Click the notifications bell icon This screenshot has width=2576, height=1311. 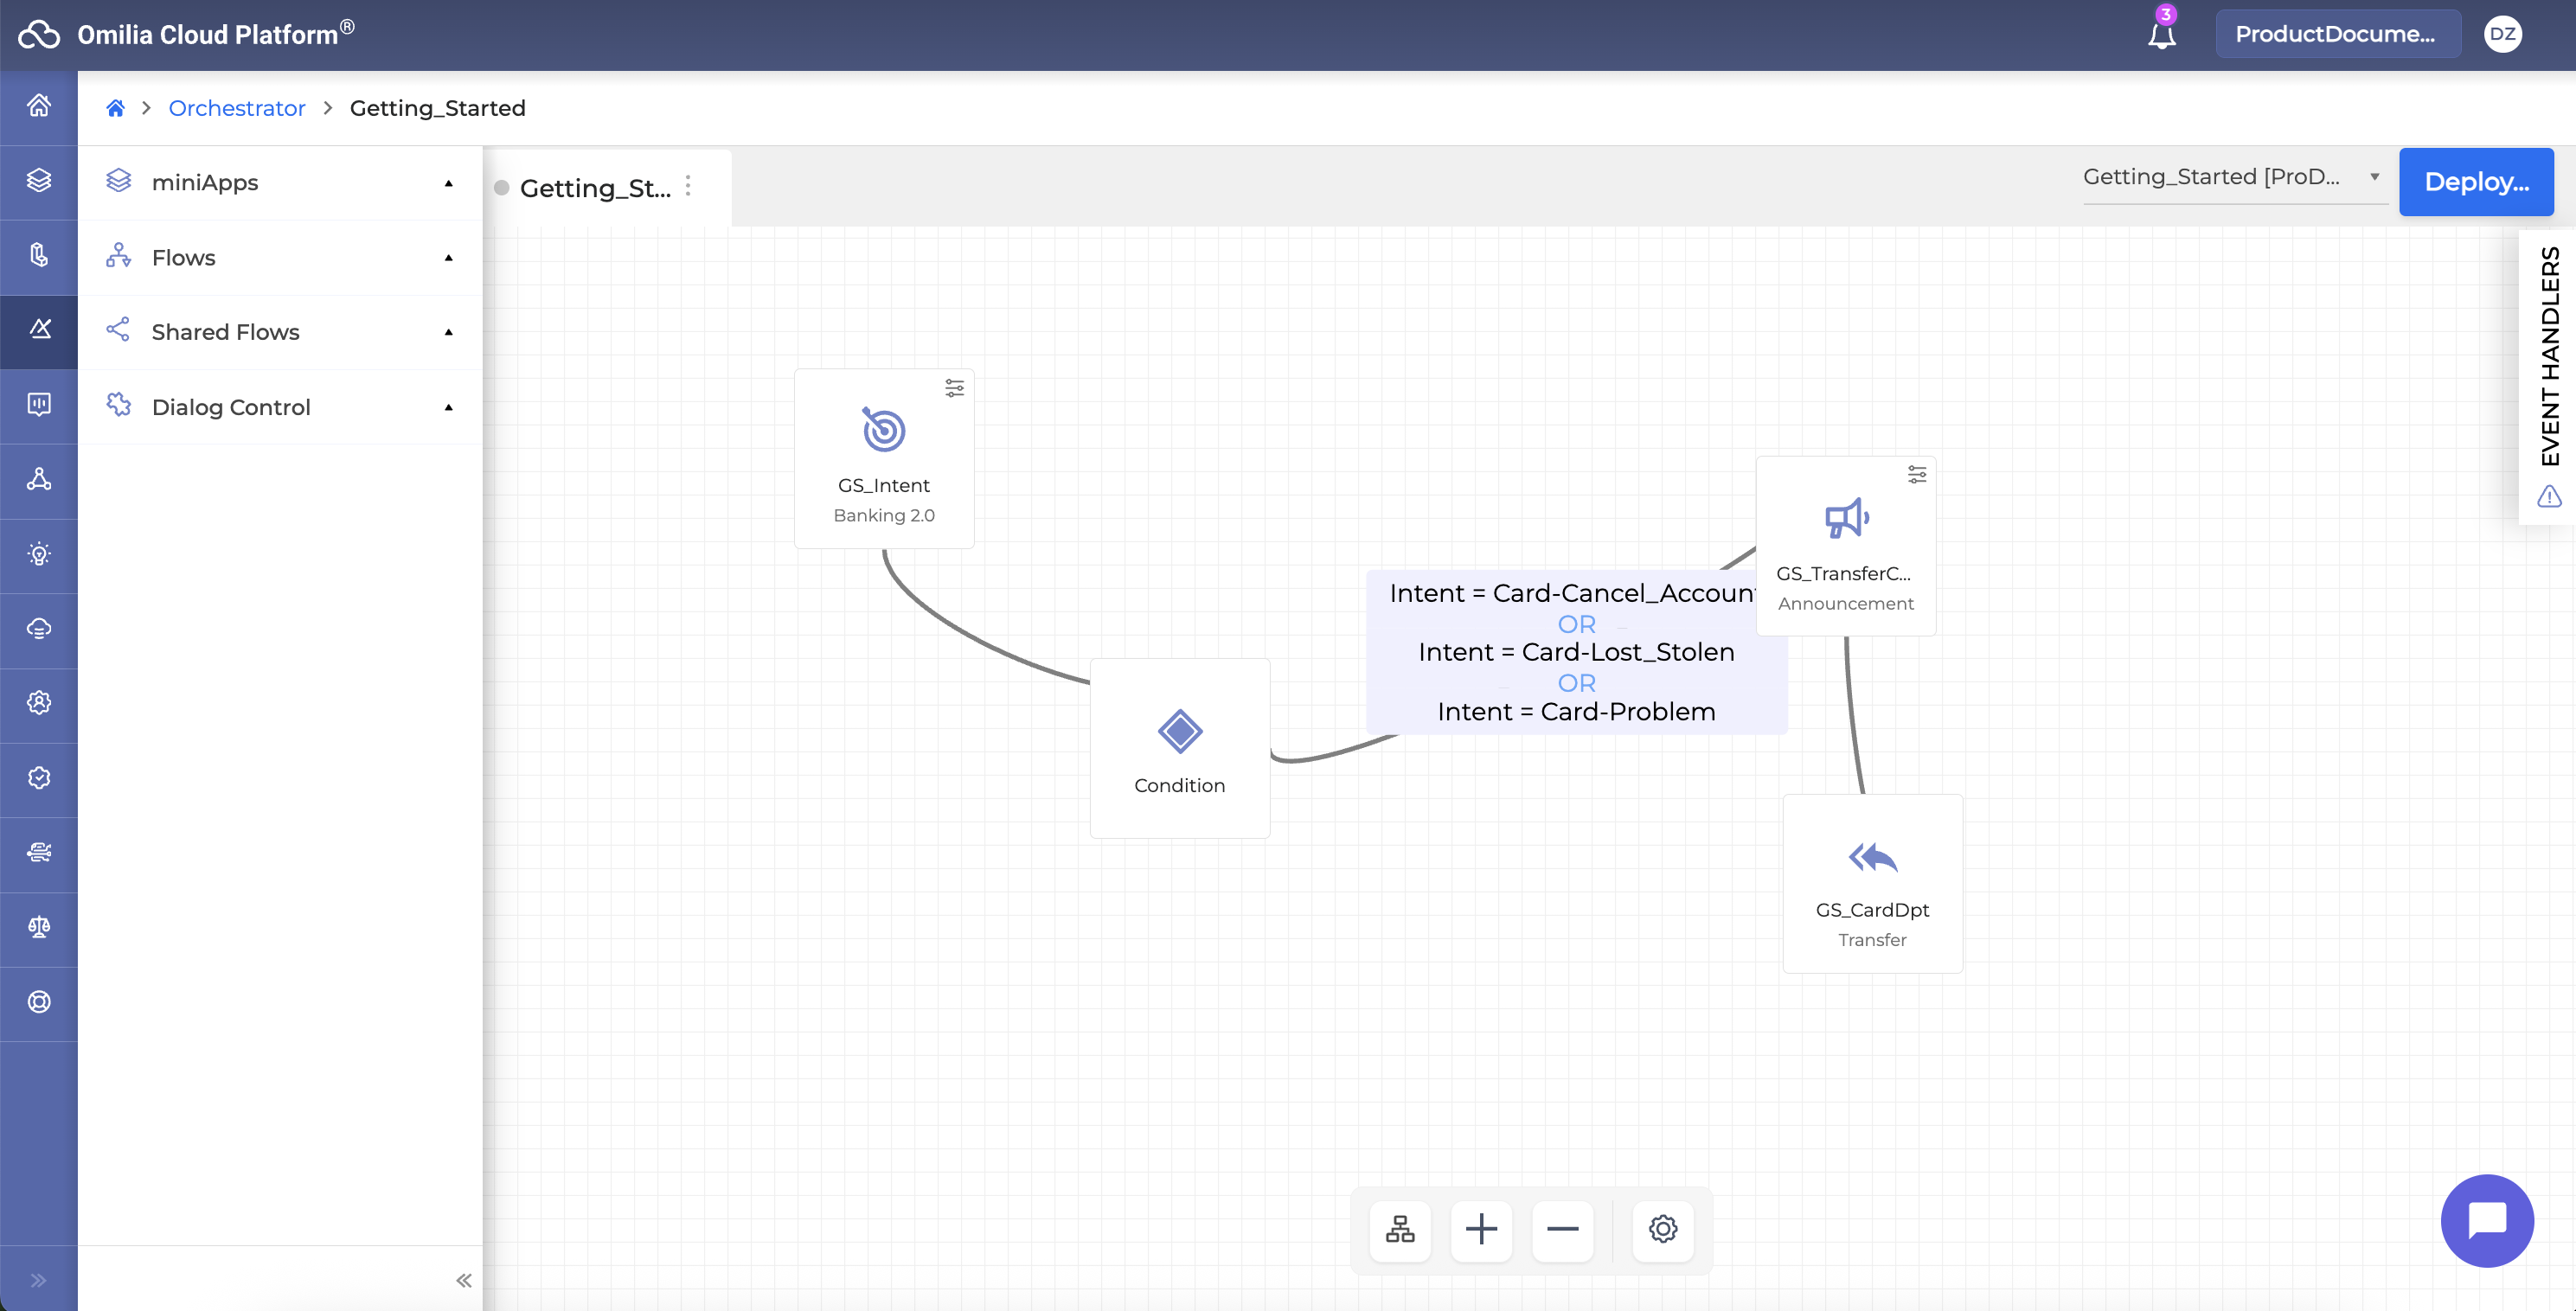(x=2161, y=36)
